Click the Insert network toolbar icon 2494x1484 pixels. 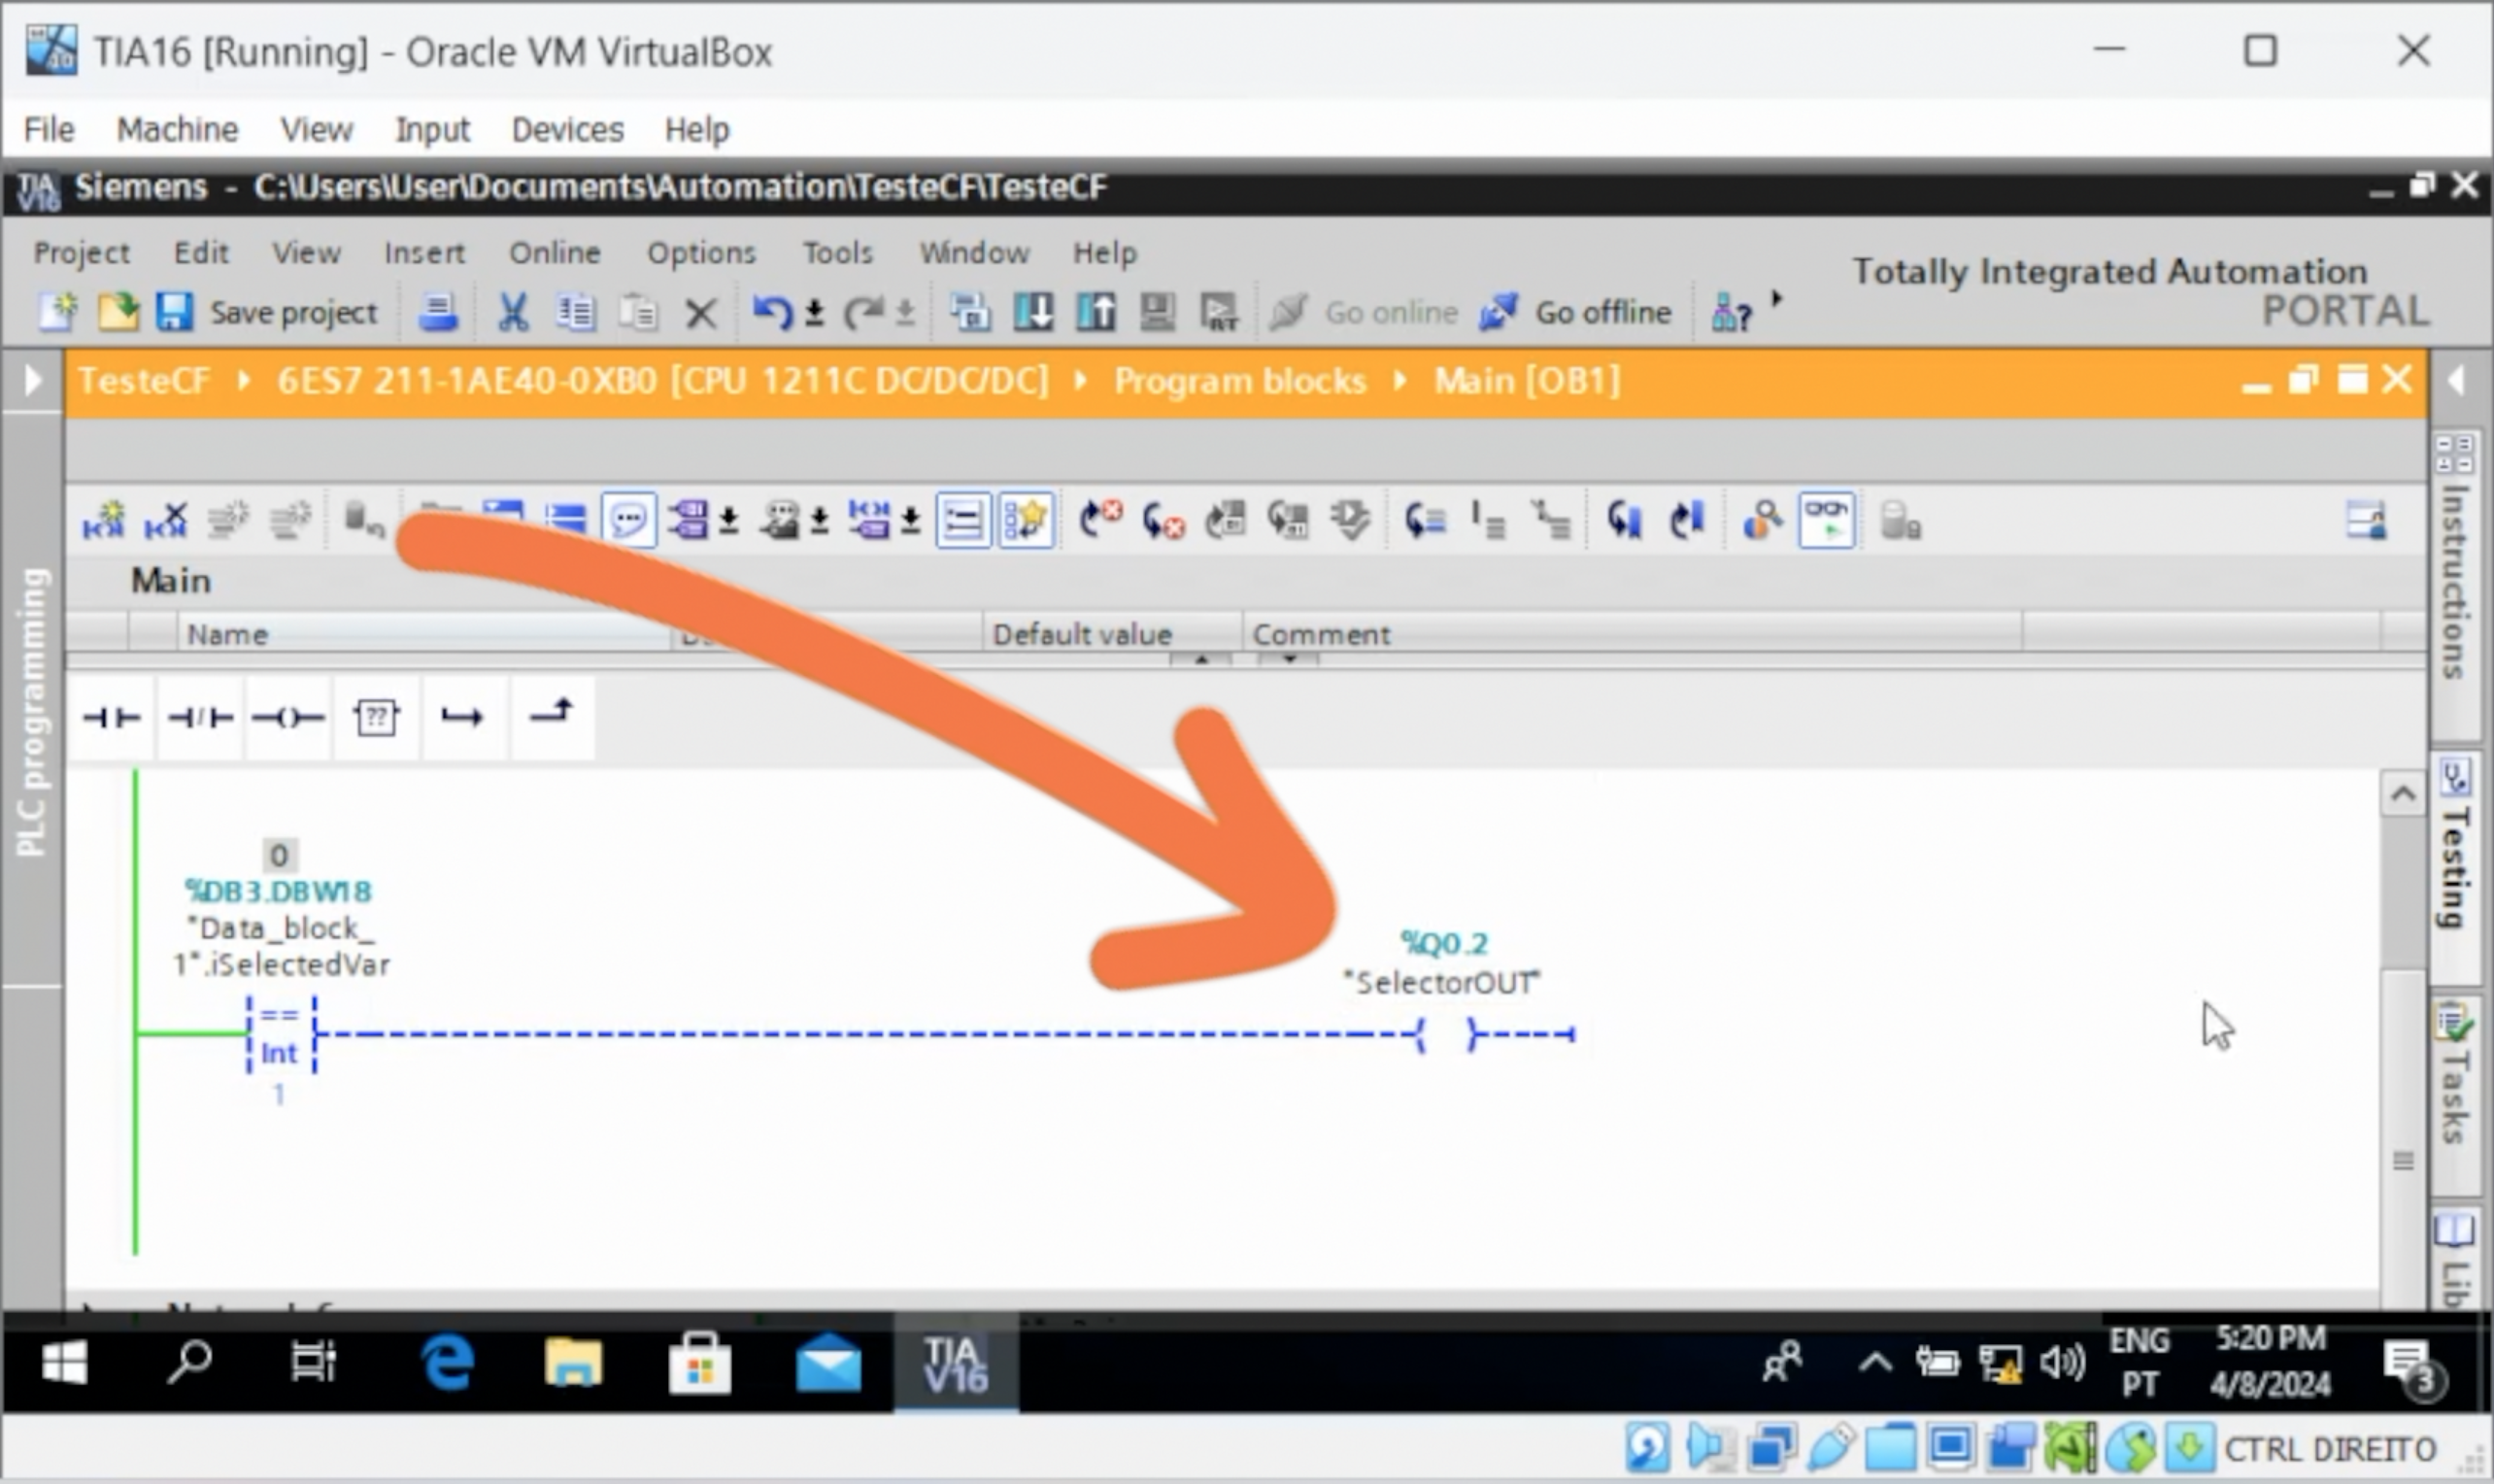pyautogui.click(x=103, y=520)
